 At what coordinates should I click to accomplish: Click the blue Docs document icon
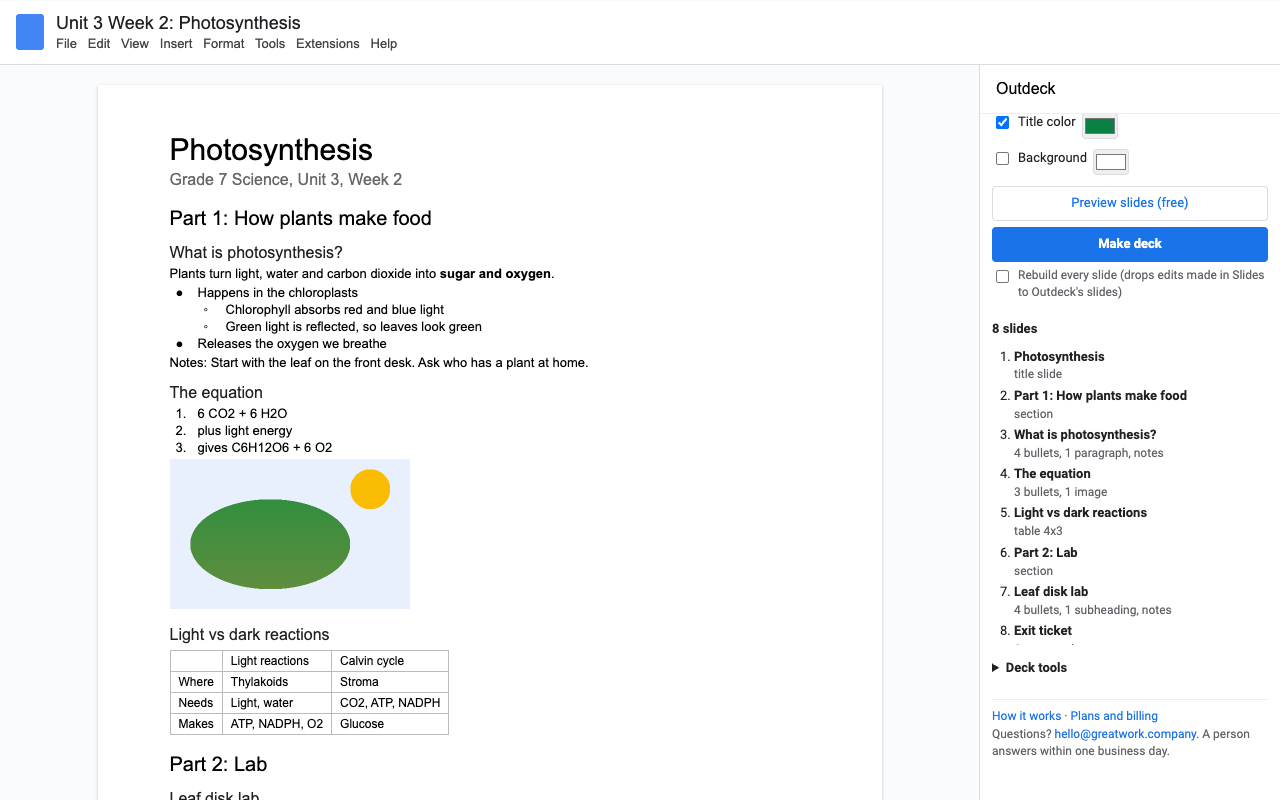pos(30,32)
